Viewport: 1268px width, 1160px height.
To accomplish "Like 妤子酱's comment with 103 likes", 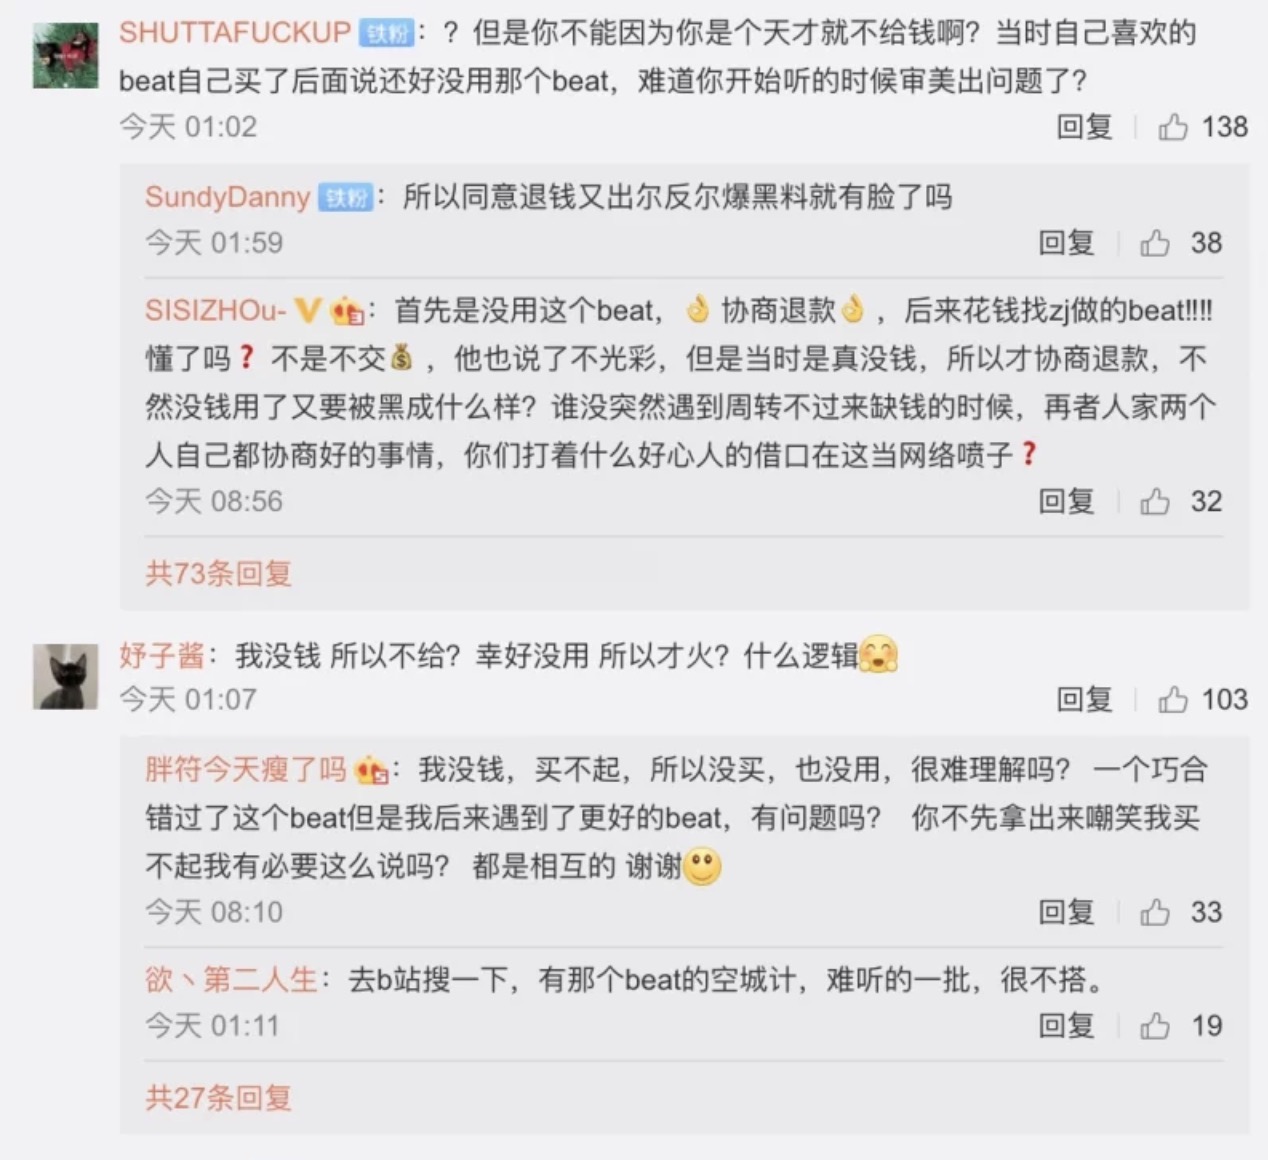I will pos(1173,699).
